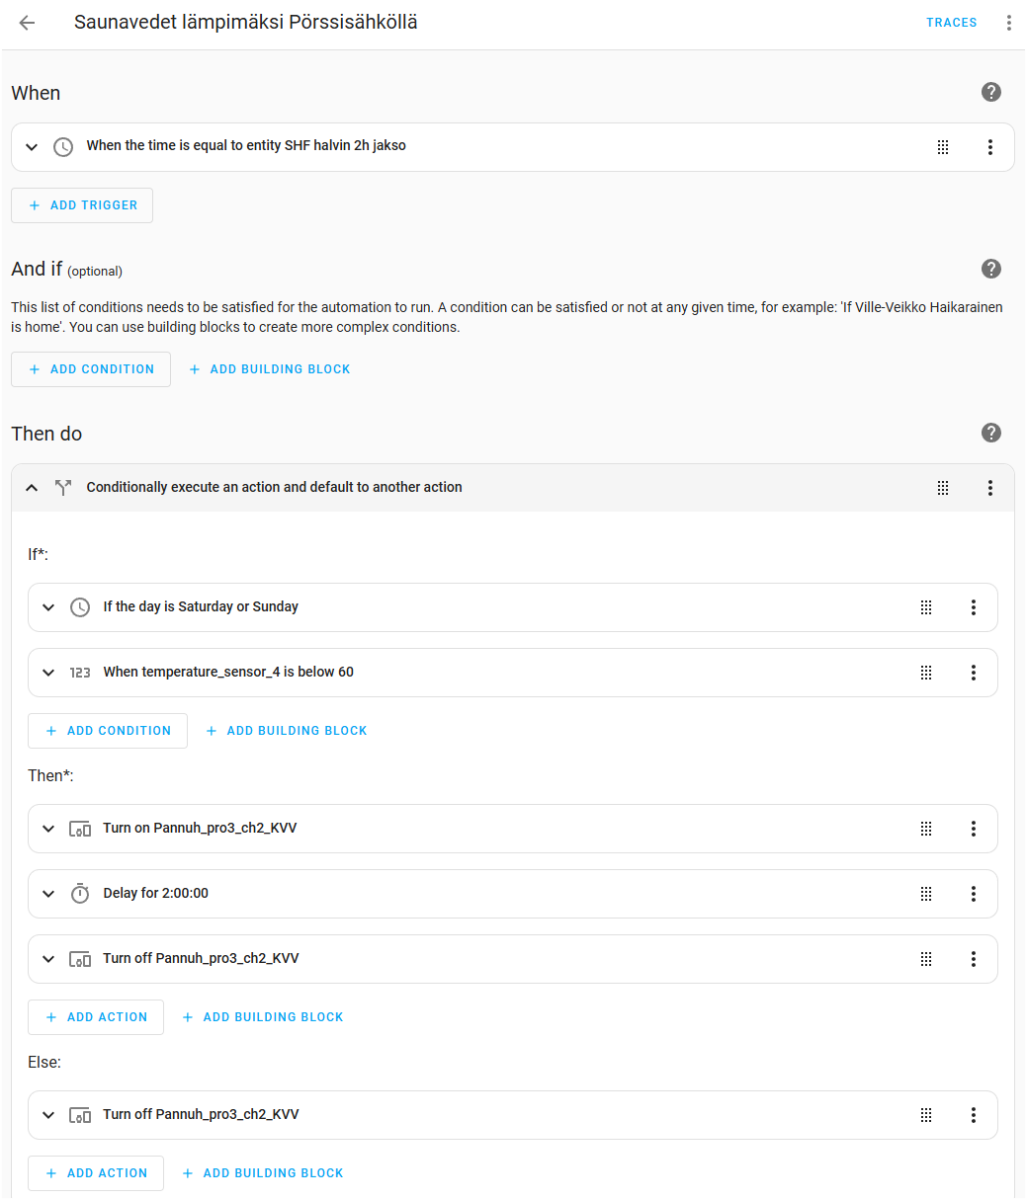Click Add Condition under And if

(x=91, y=369)
